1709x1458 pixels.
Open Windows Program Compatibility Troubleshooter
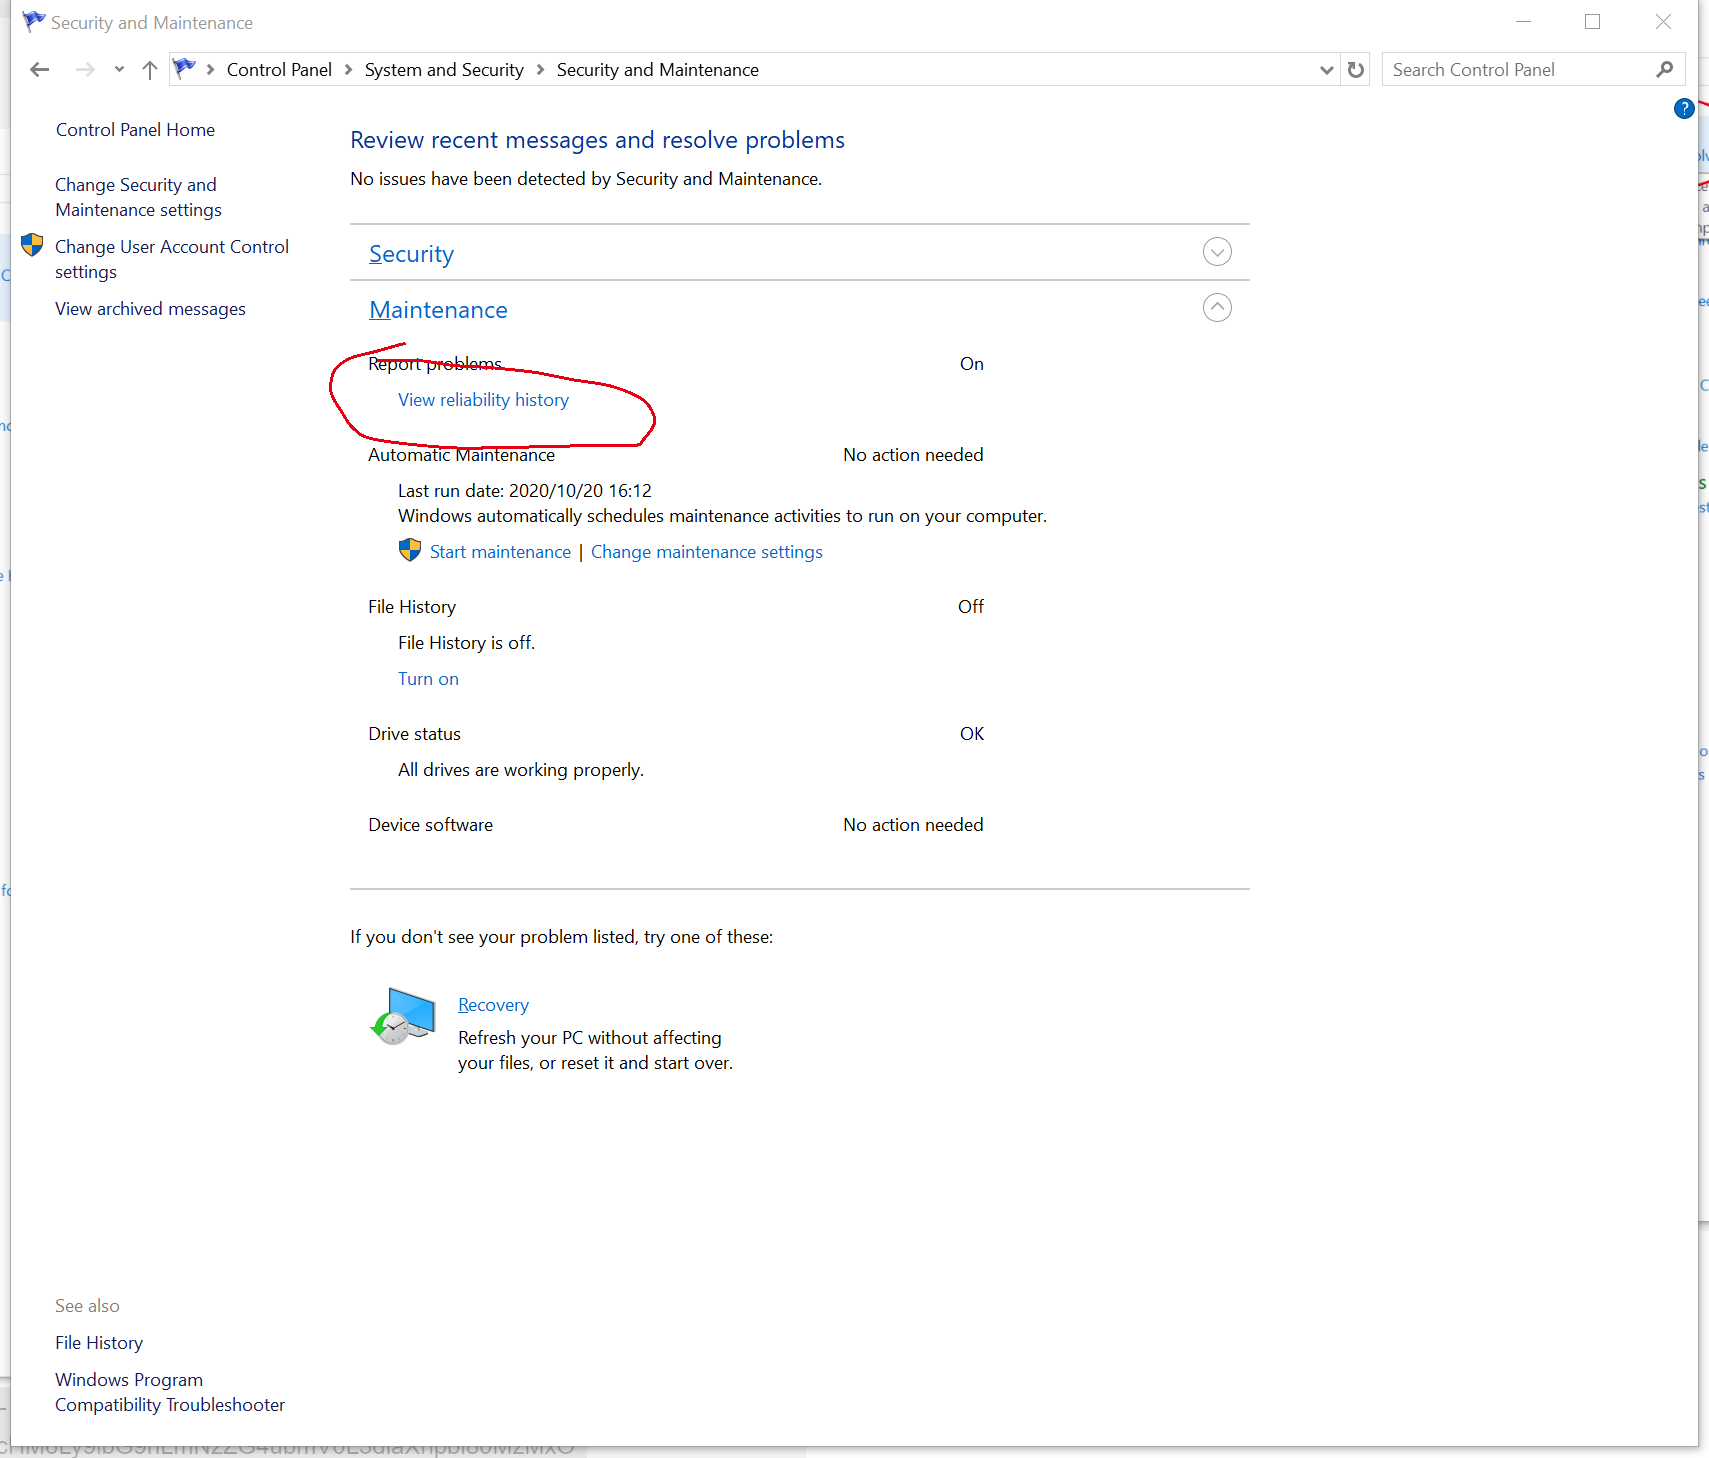tap(170, 1392)
